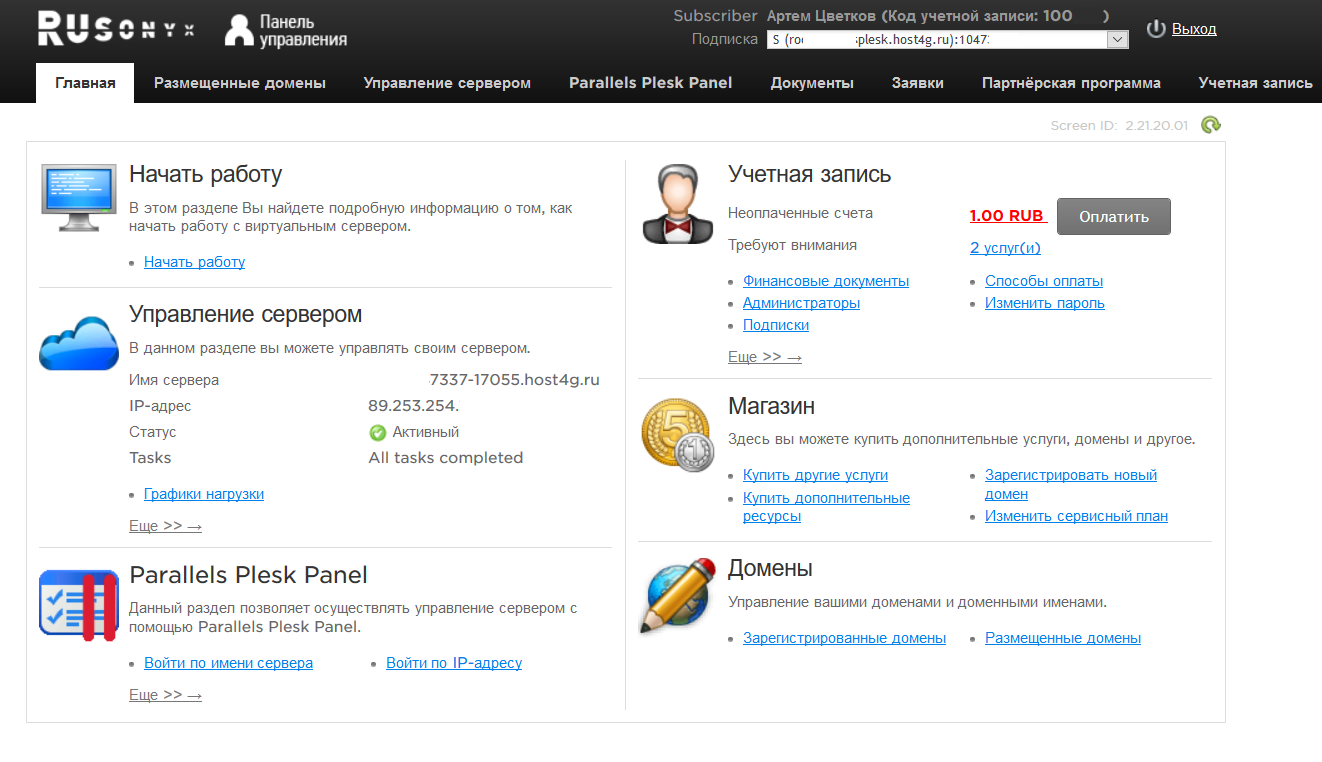Click the Screen ID 2.21.20.01 text
The height and width of the screenshot is (762, 1322).
[x=1119, y=126]
